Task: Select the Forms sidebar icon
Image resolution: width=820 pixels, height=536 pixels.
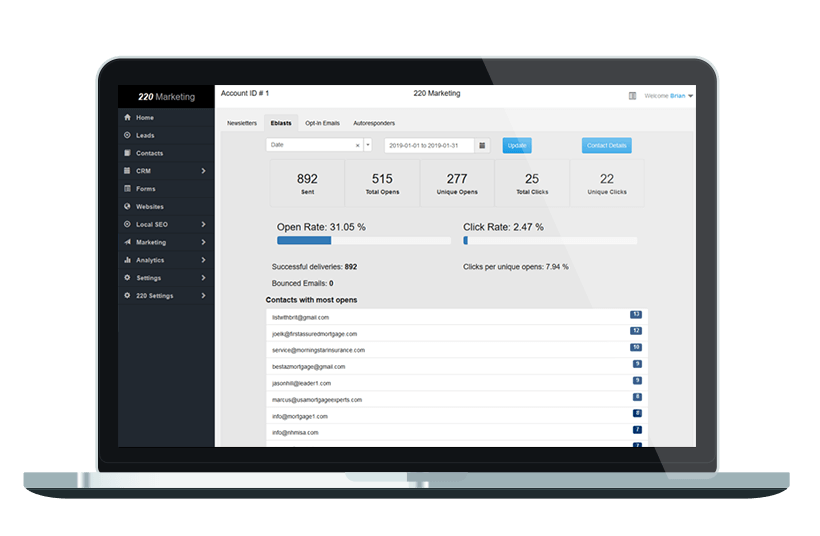Action: [x=127, y=189]
